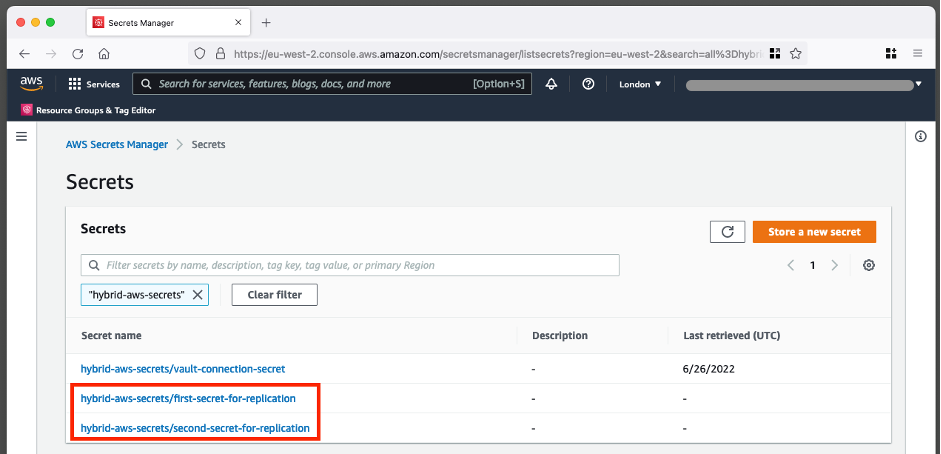
Task: Open the account menu dropdown arrow
Action: [918, 85]
